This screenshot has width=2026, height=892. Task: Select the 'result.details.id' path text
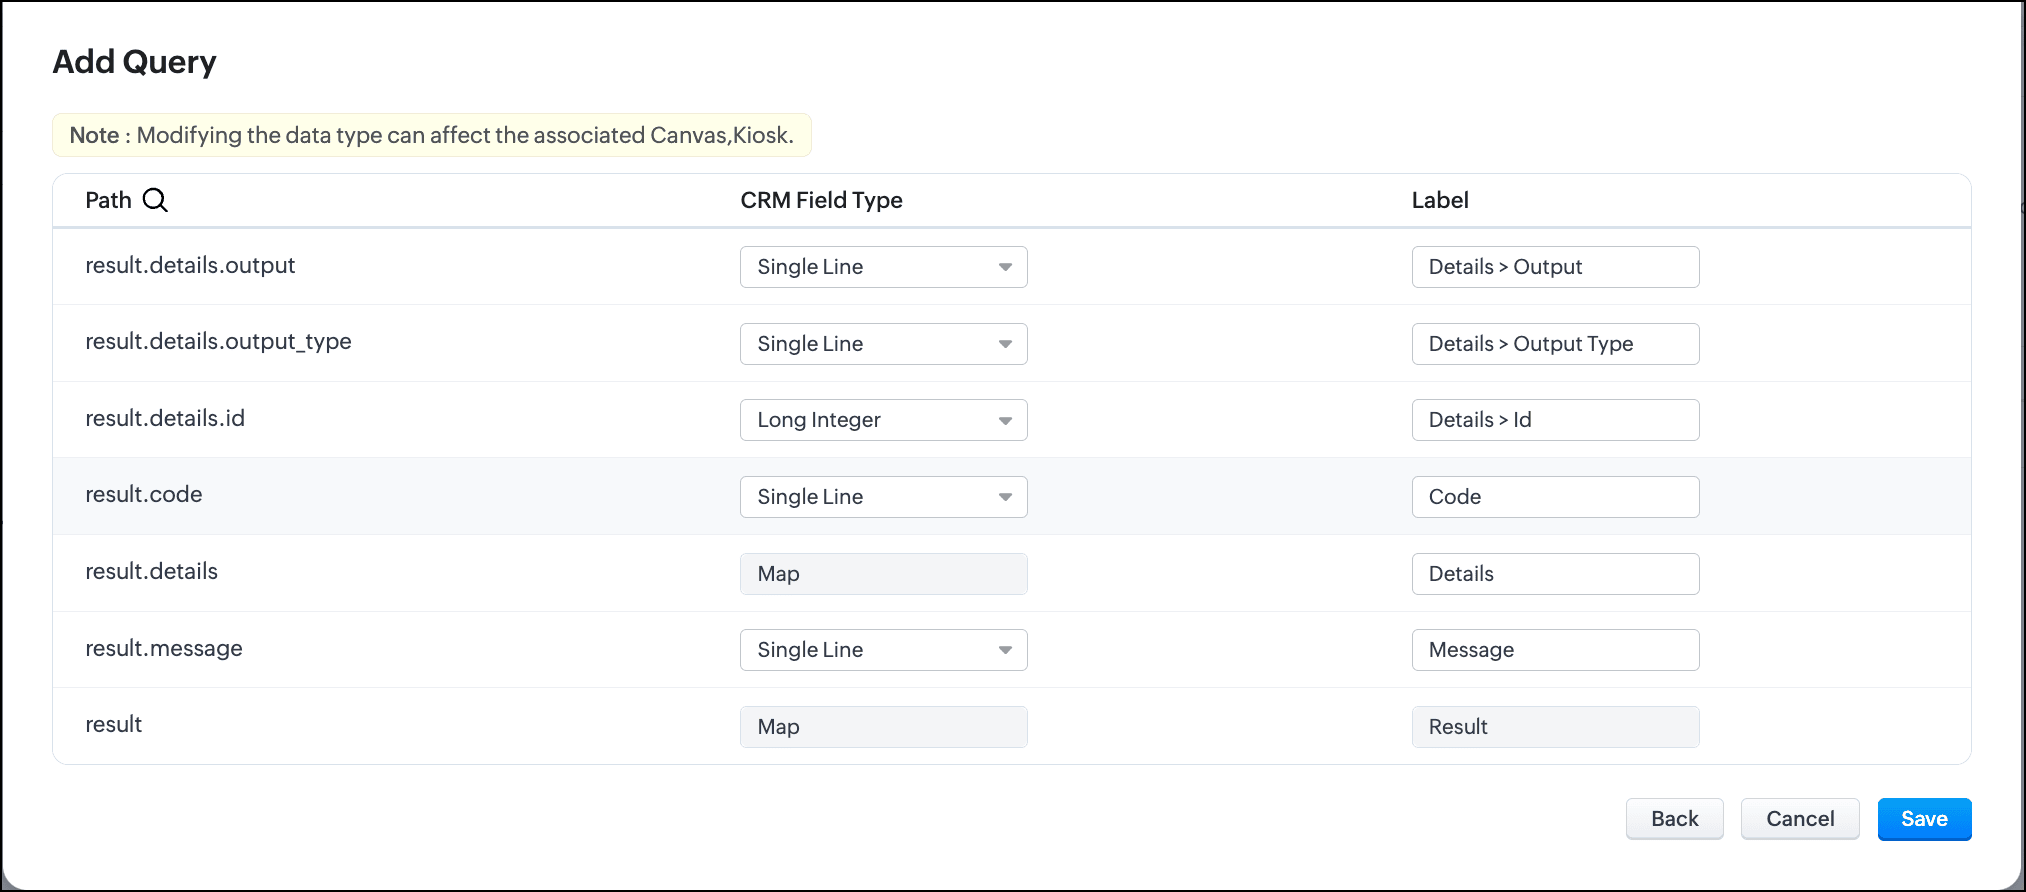coord(165,418)
